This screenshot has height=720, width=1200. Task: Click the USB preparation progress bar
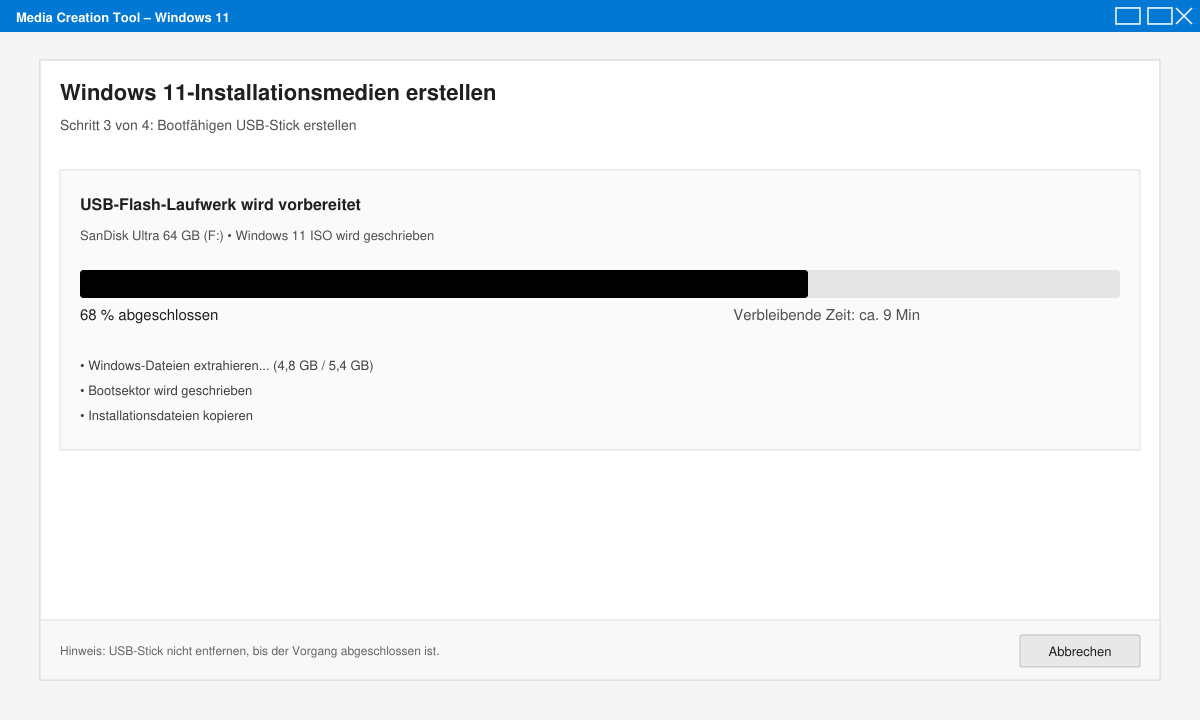point(600,284)
